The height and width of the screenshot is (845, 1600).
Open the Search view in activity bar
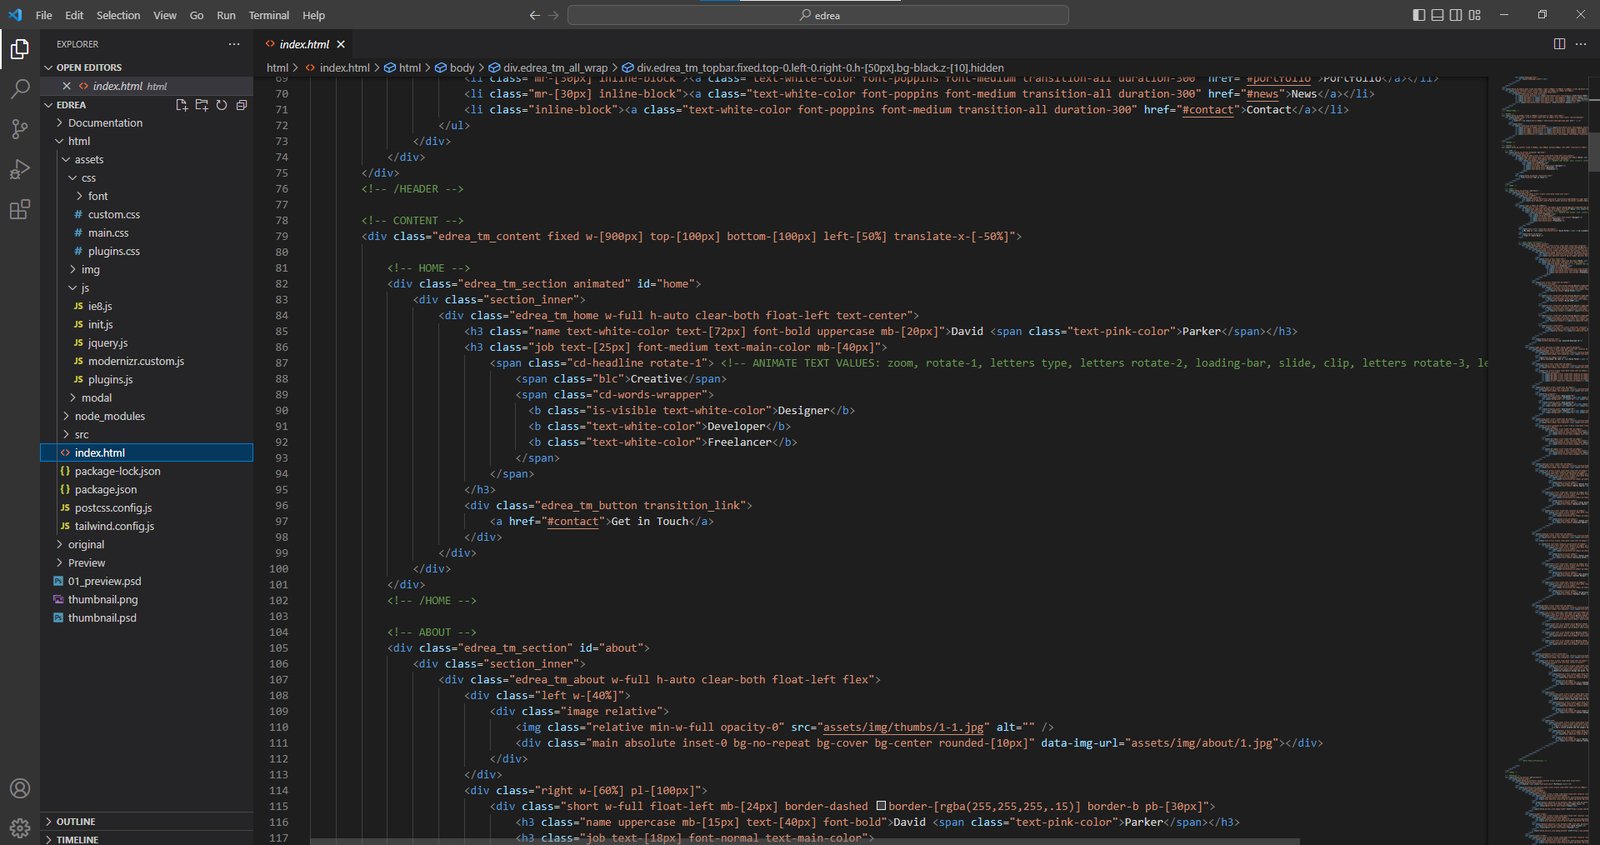(x=20, y=89)
